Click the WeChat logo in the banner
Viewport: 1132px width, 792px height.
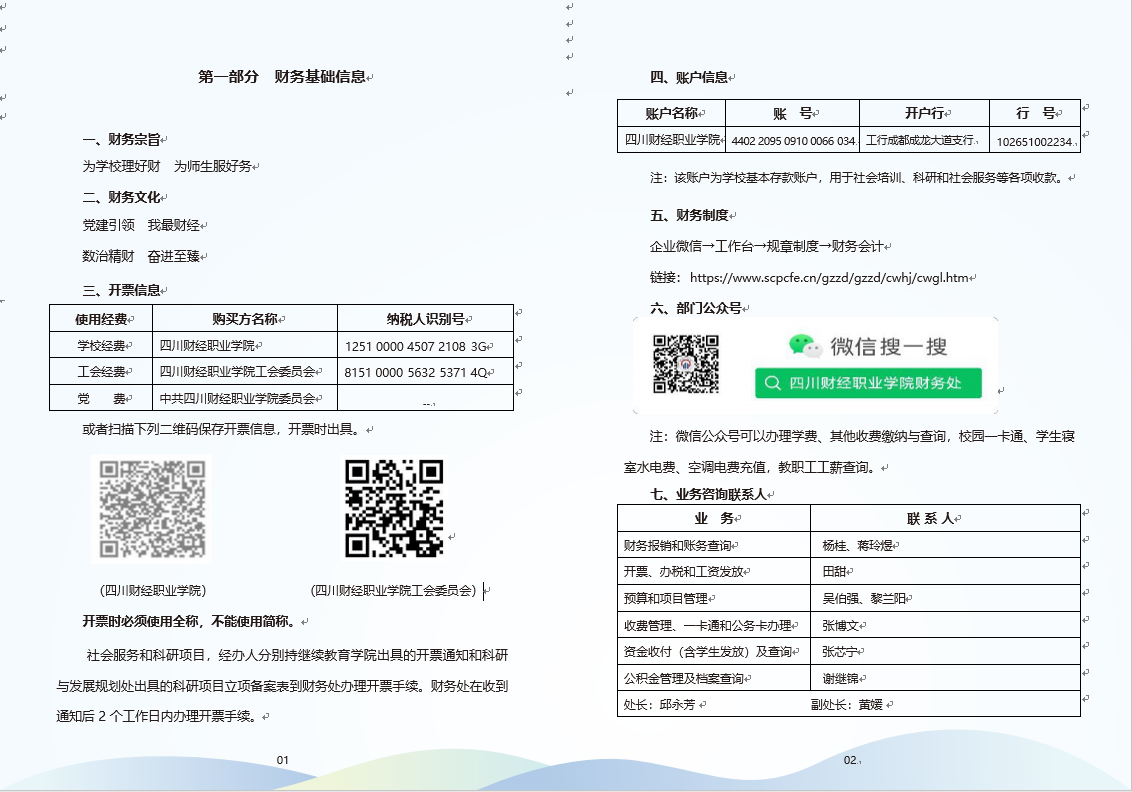pos(805,346)
